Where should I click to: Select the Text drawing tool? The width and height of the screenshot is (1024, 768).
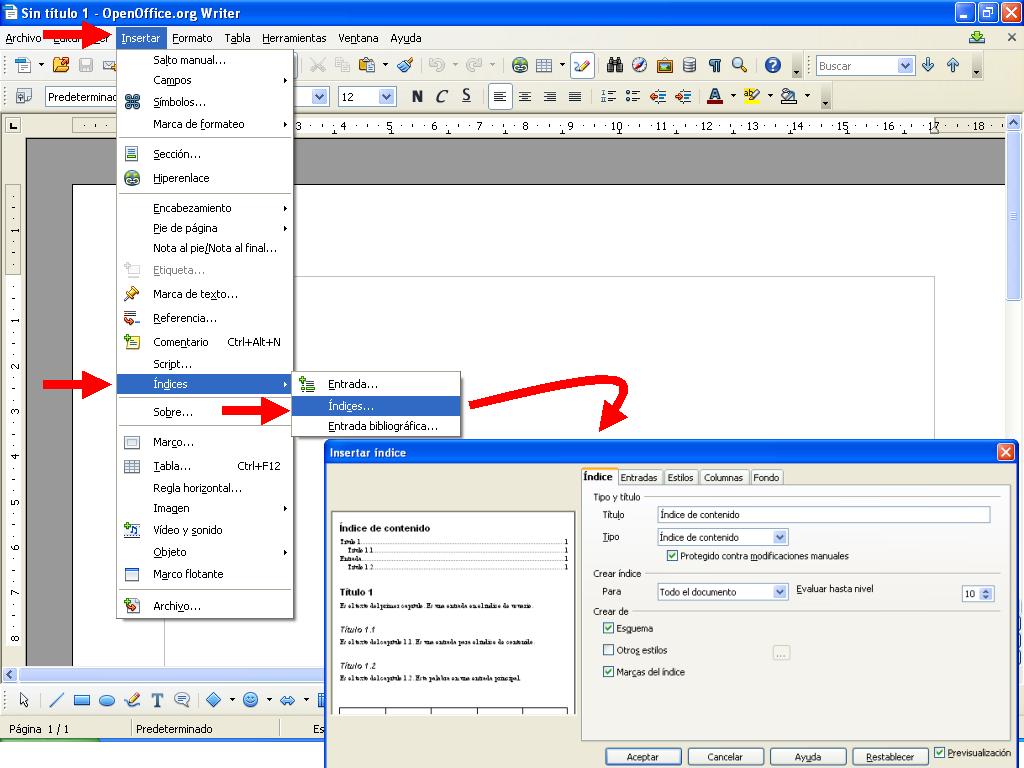[x=157, y=700]
